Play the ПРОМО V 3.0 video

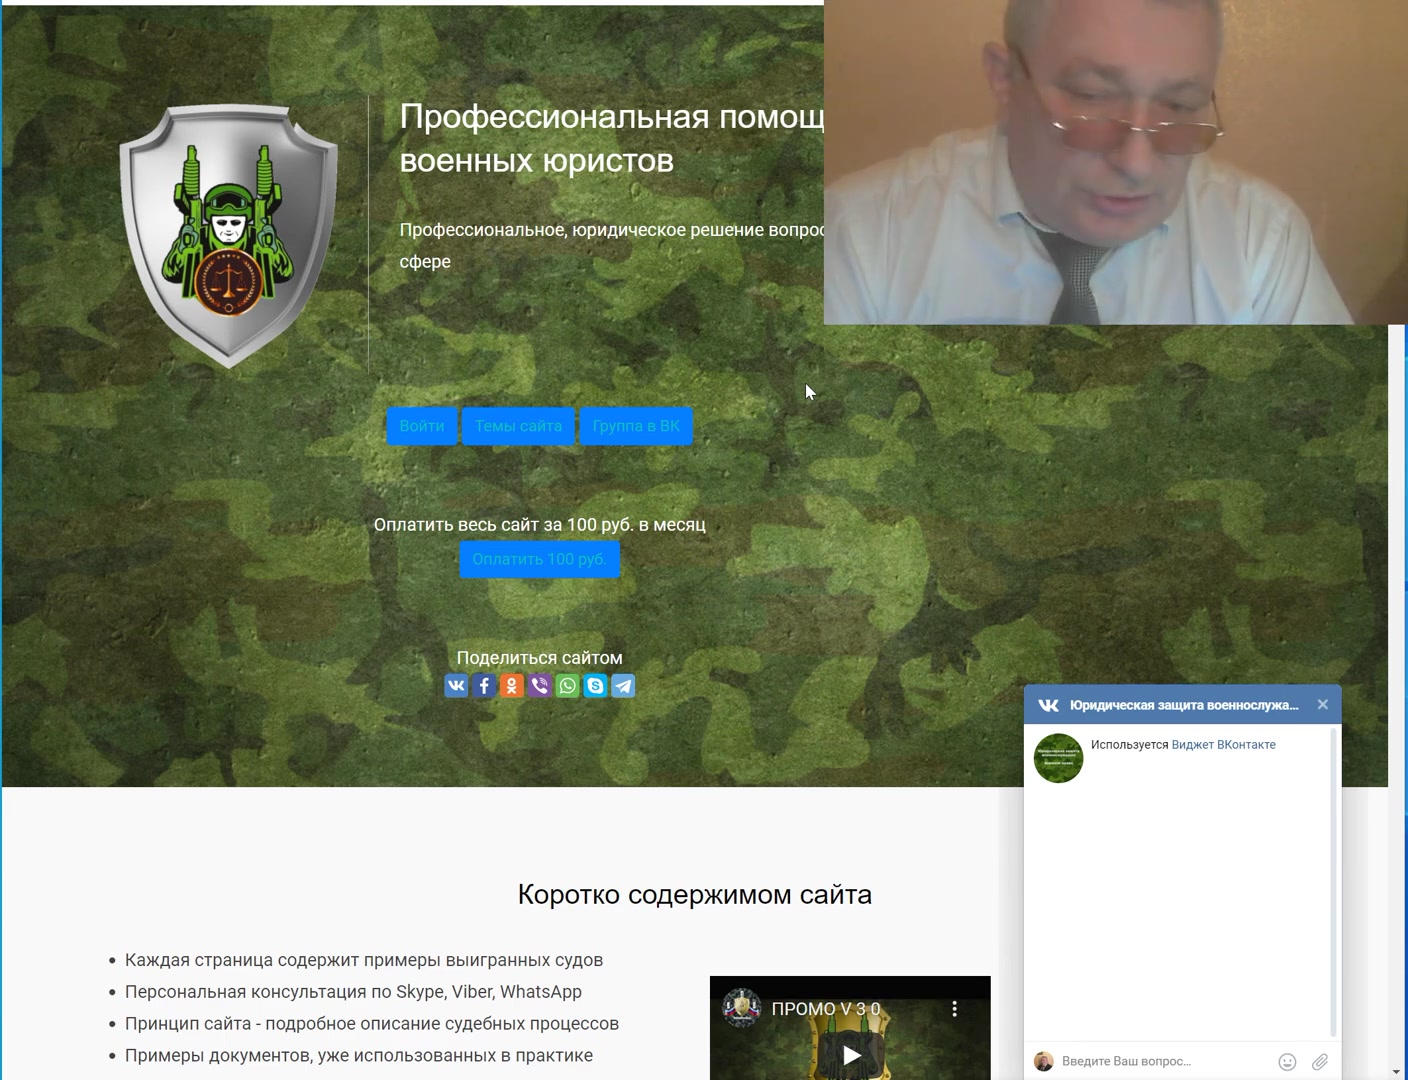[851, 1055]
